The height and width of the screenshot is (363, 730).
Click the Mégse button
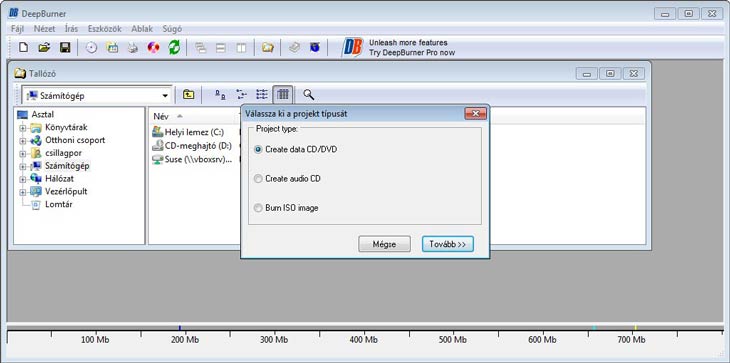point(384,244)
